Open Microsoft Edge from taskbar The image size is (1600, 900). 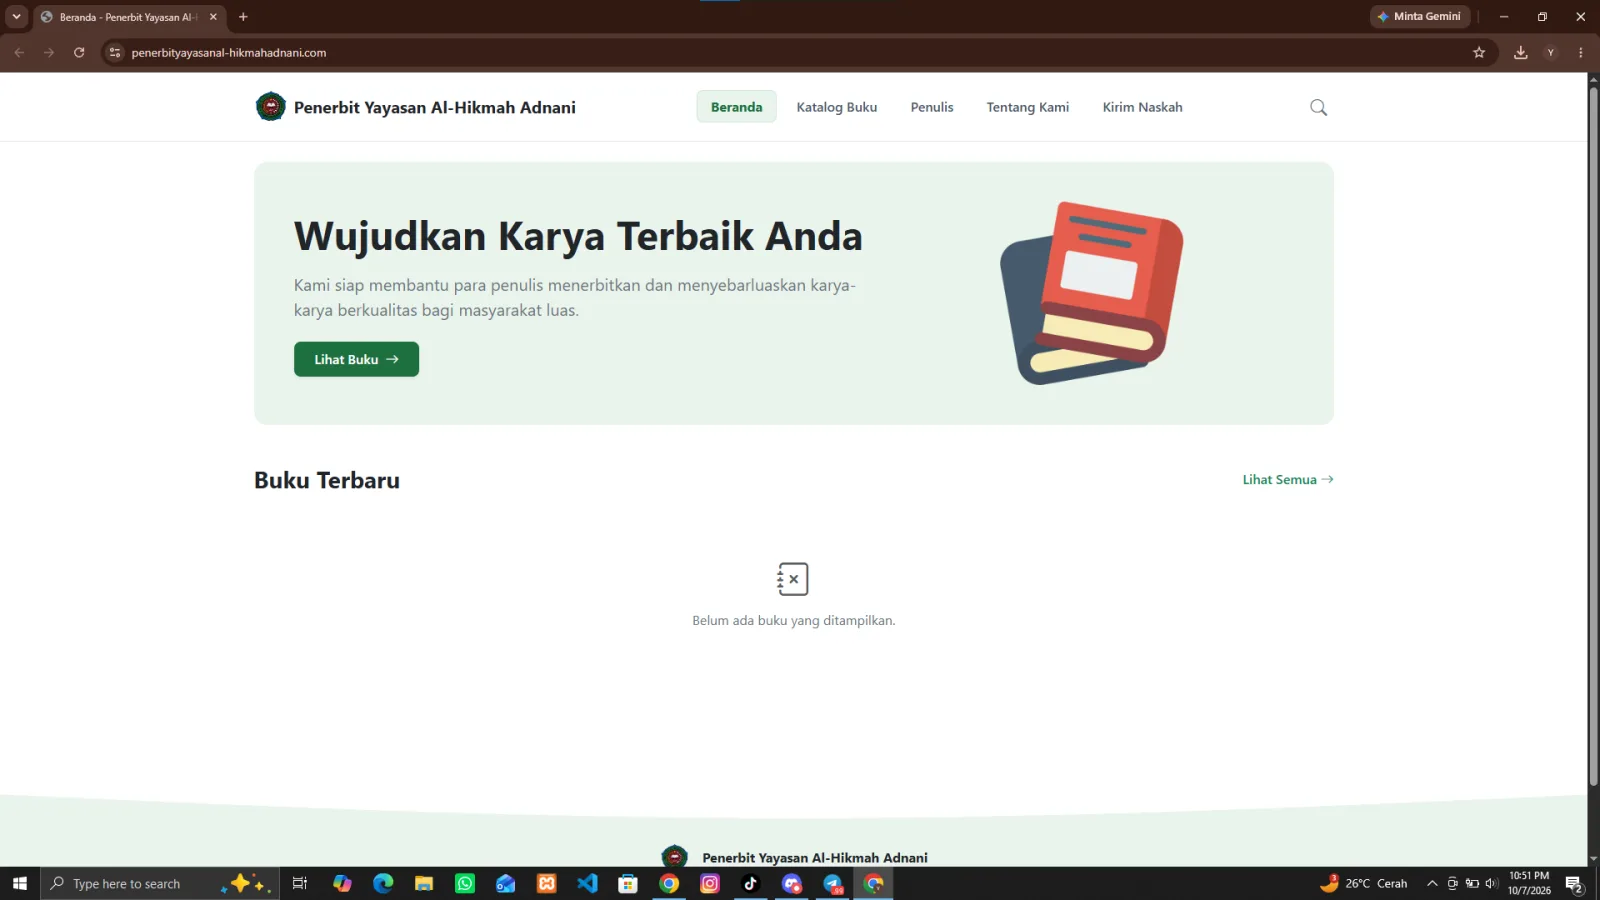click(383, 883)
